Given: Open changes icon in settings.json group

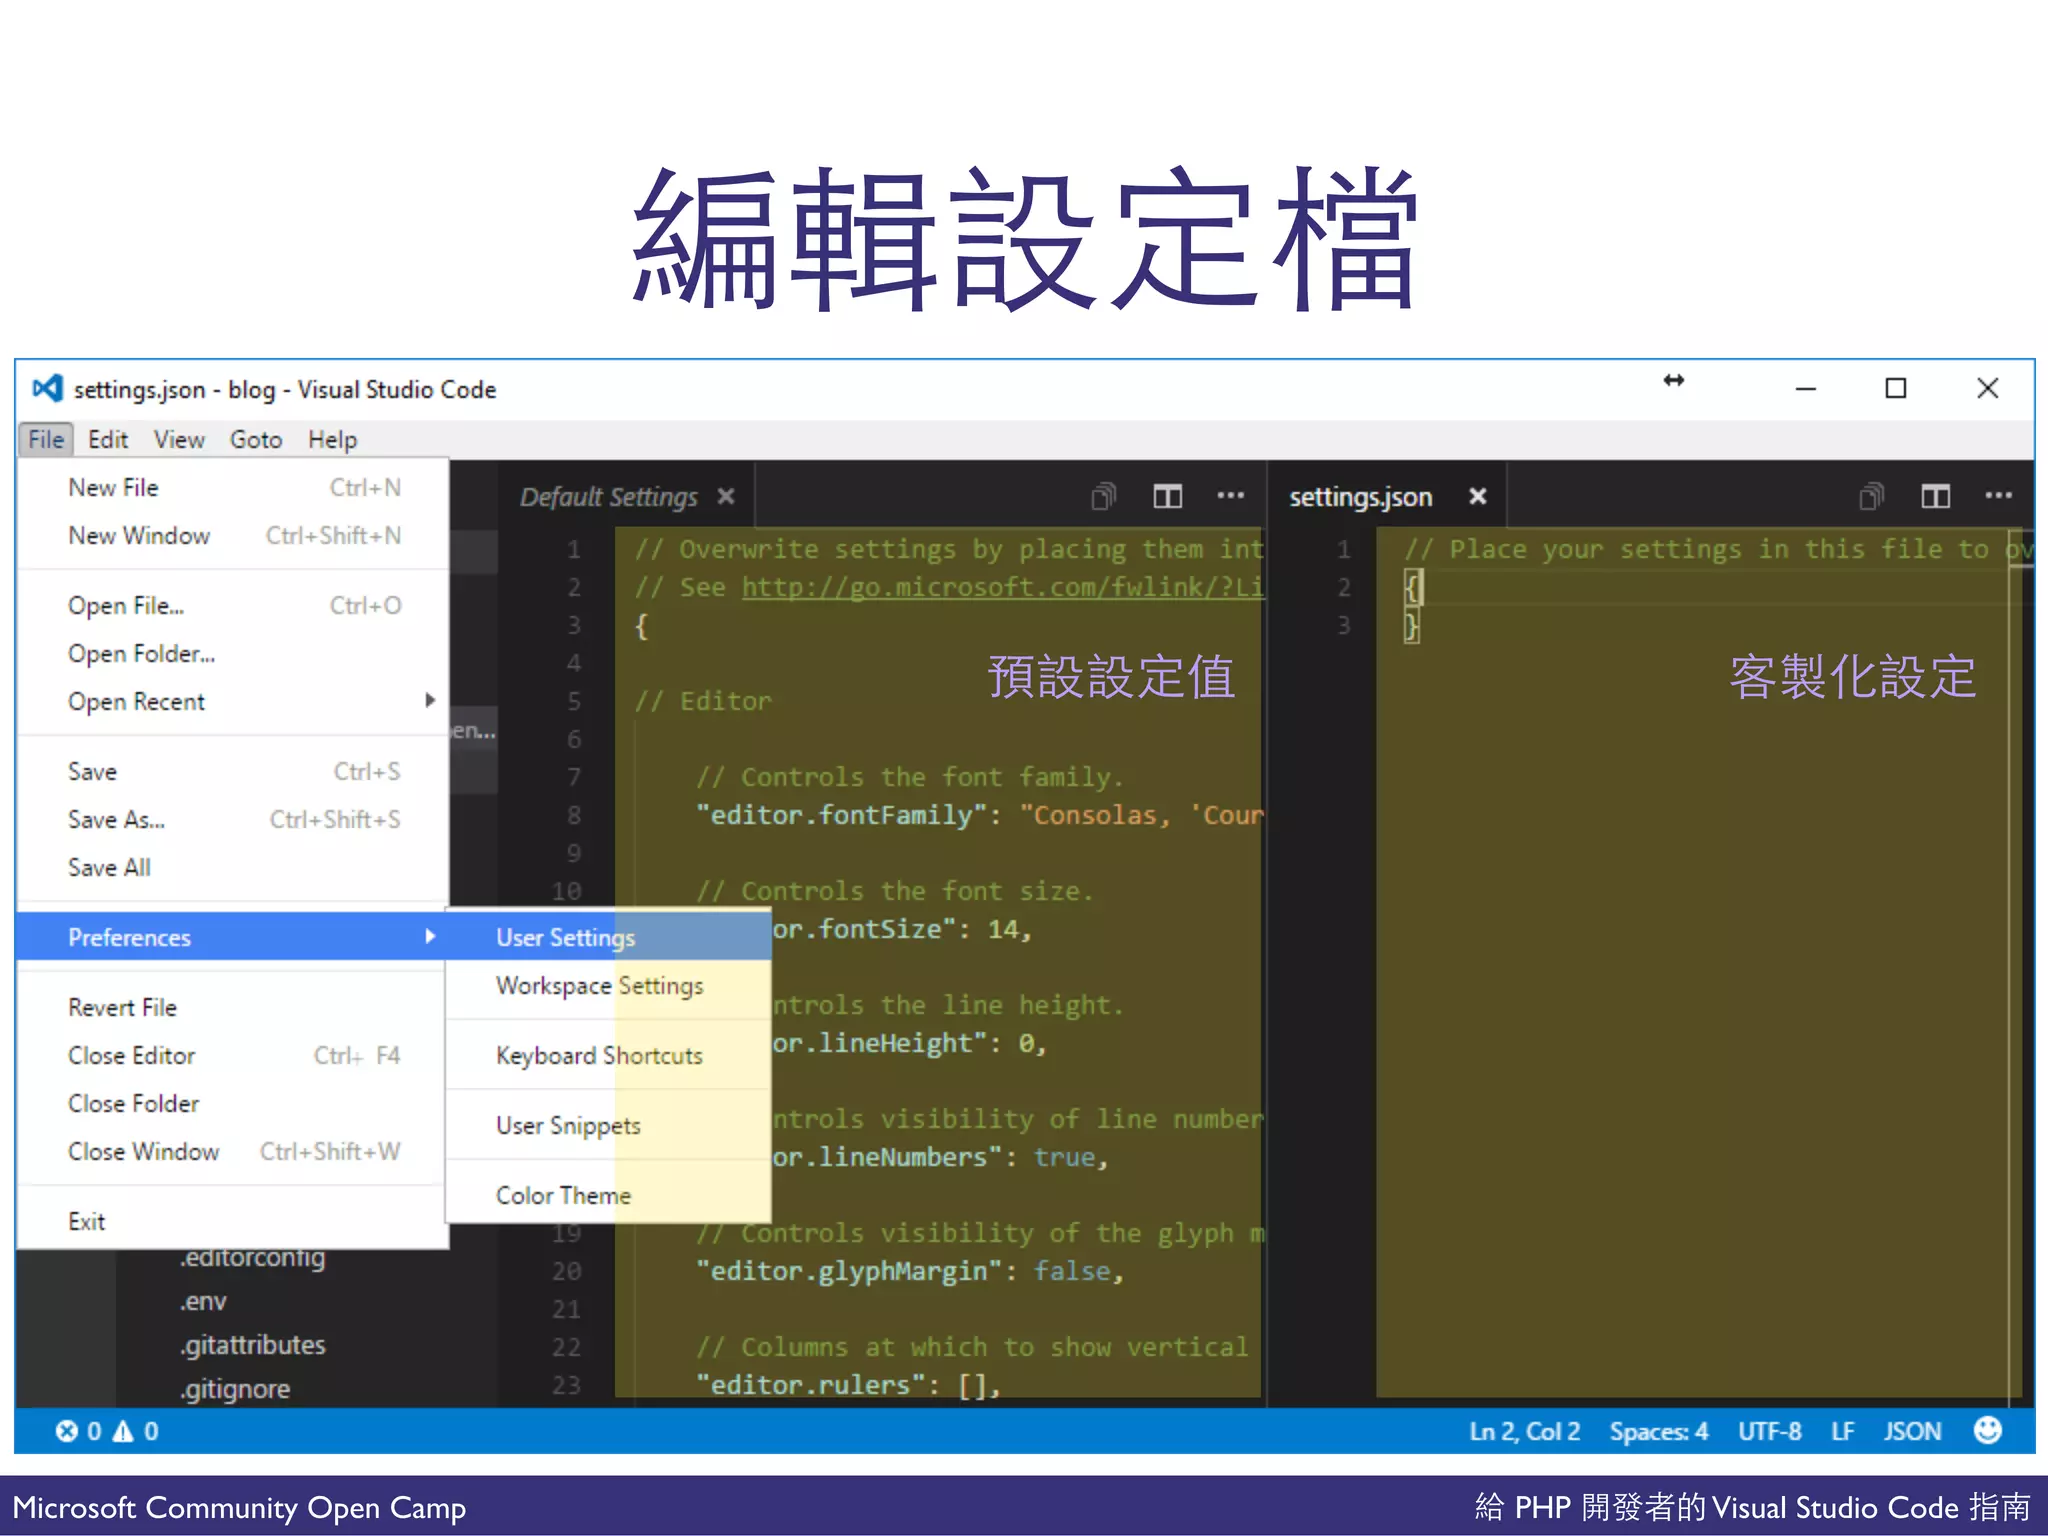Looking at the screenshot, I should 1871,495.
